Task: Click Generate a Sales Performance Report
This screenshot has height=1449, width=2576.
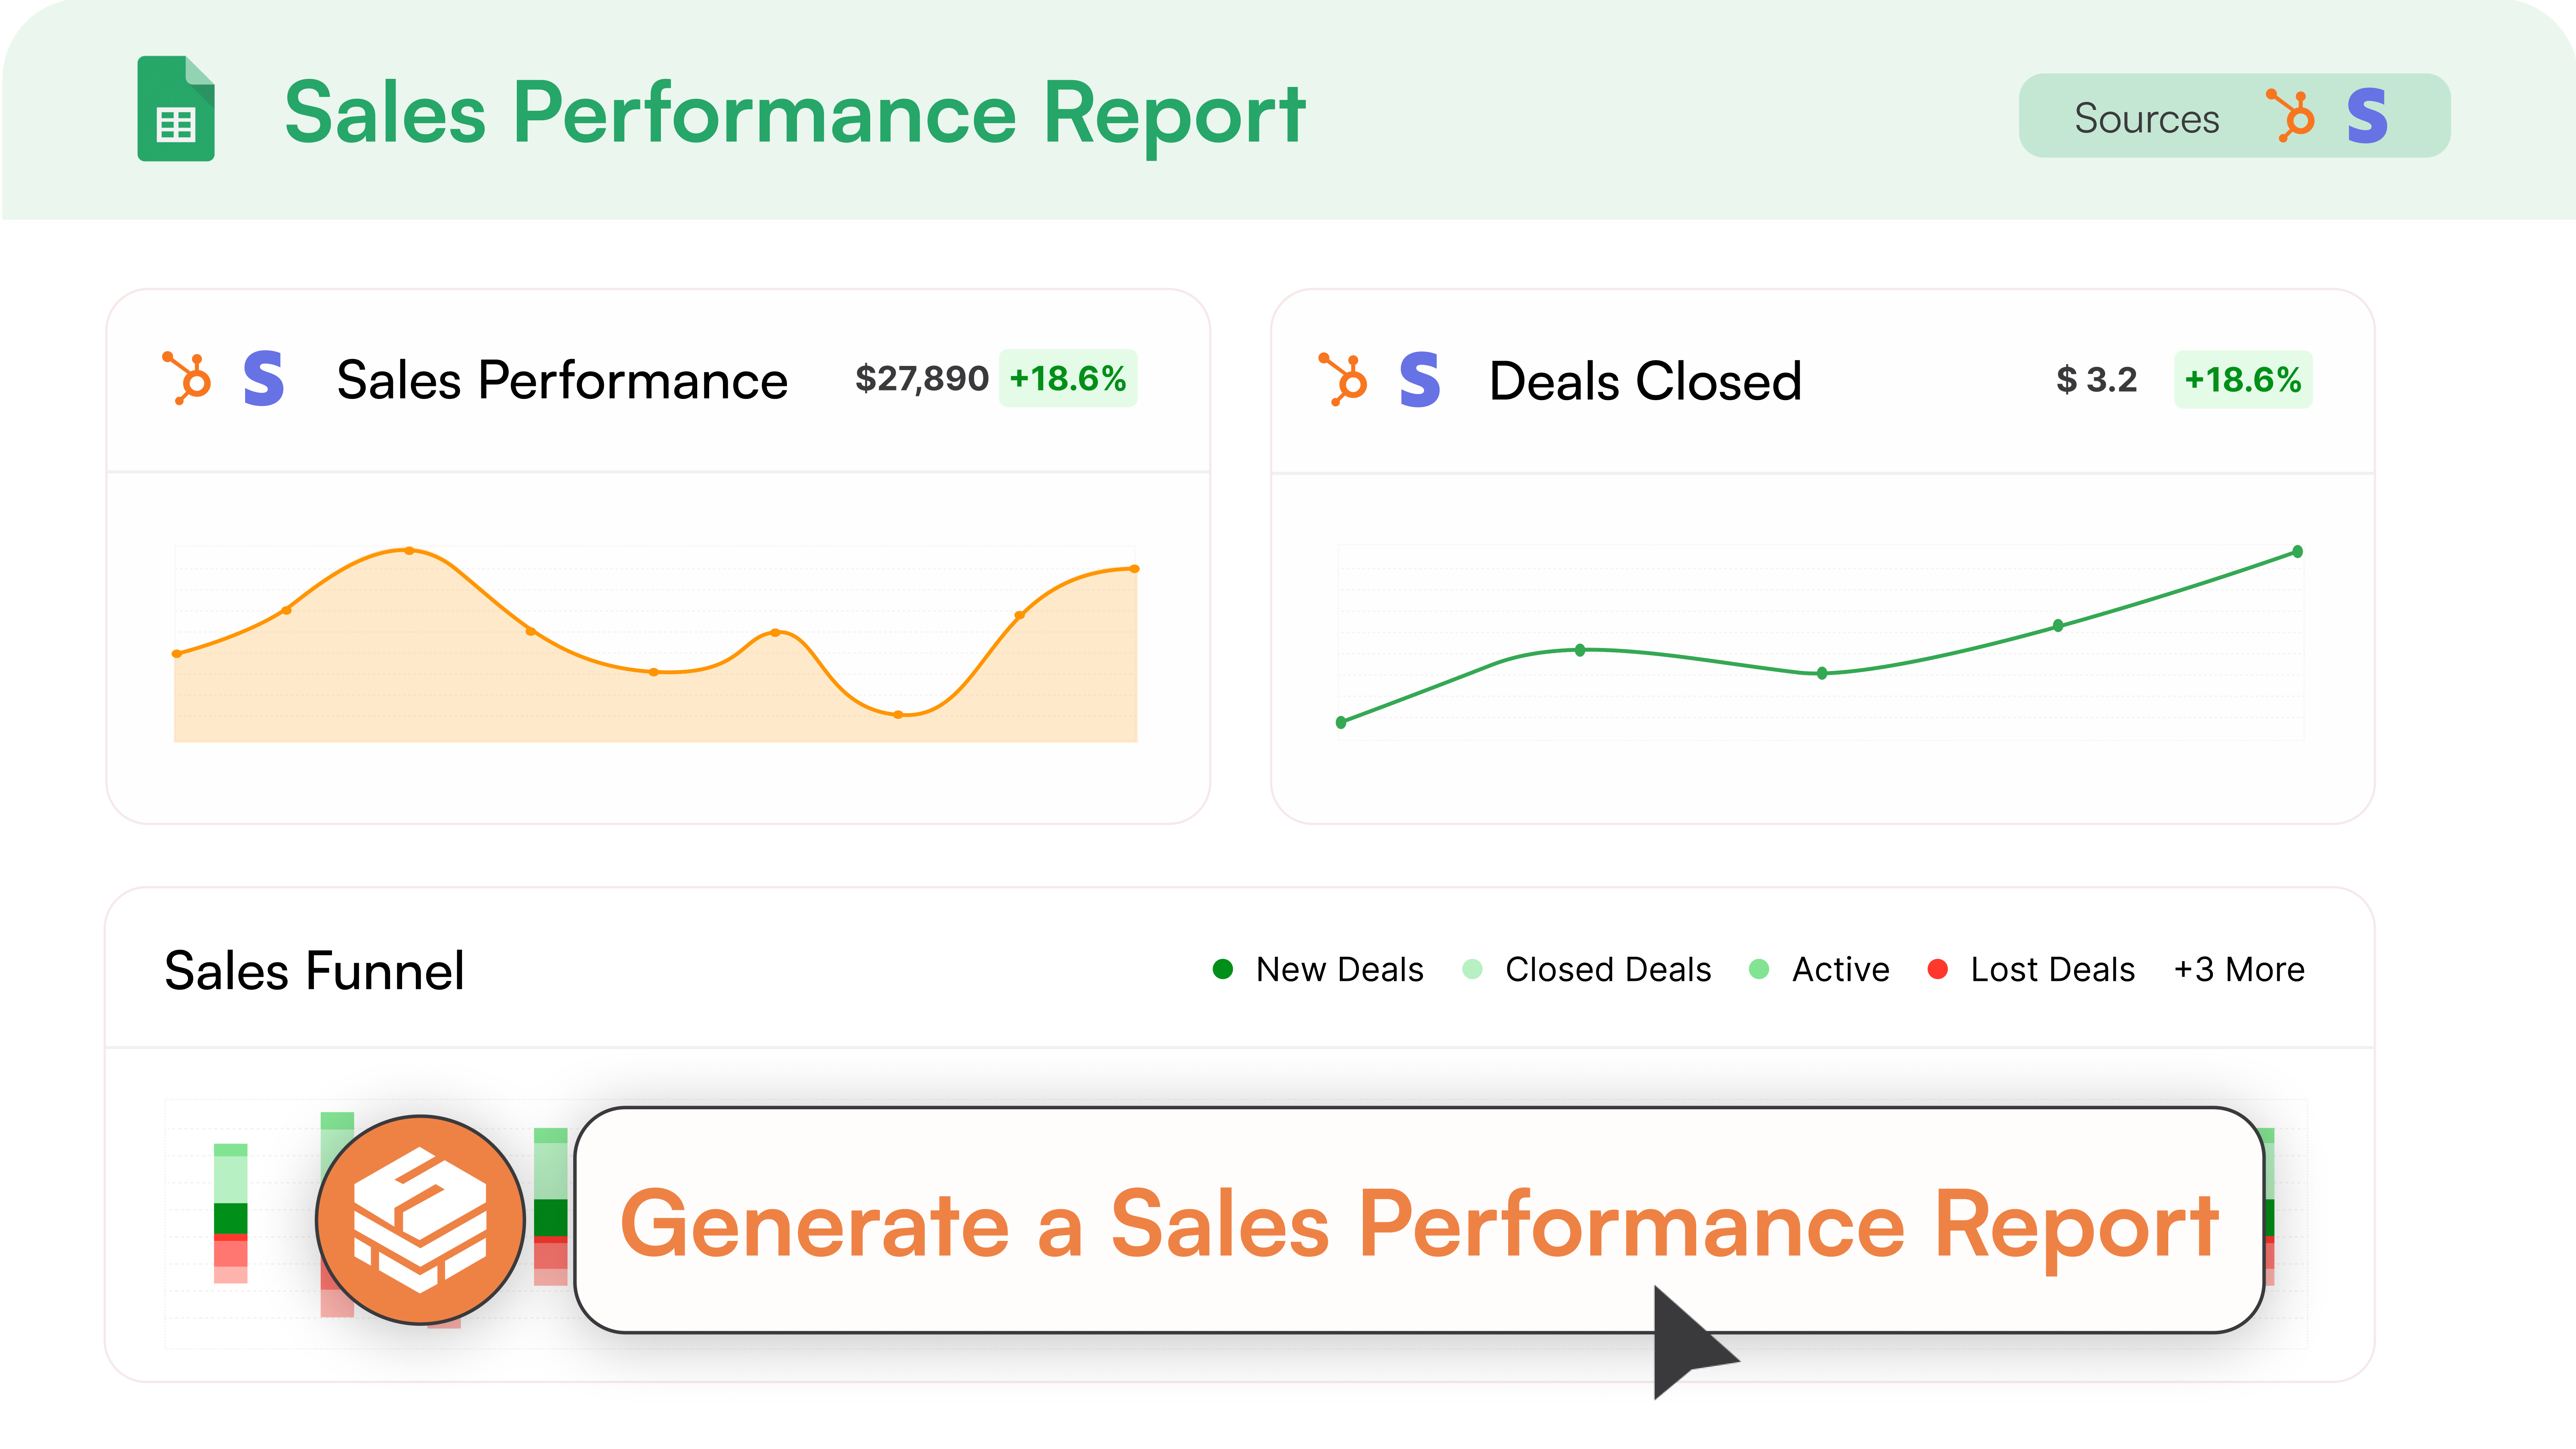Action: pyautogui.click(x=1418, y=1222)
